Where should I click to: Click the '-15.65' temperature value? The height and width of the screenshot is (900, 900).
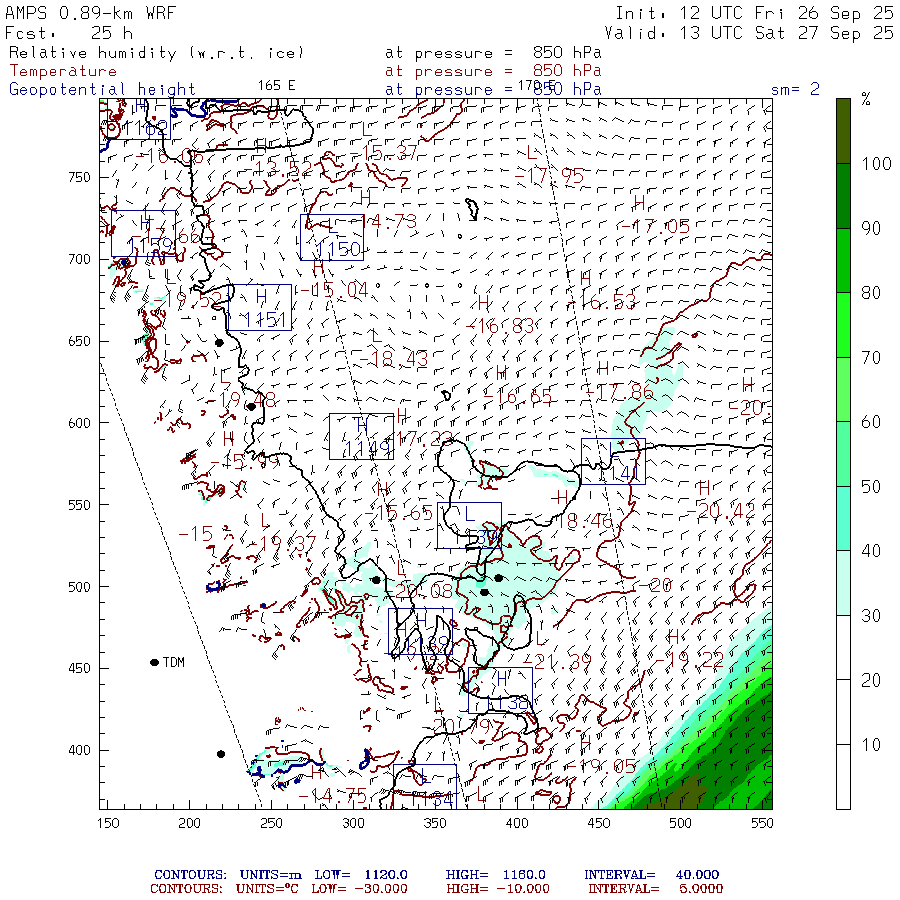pos(398,513)
